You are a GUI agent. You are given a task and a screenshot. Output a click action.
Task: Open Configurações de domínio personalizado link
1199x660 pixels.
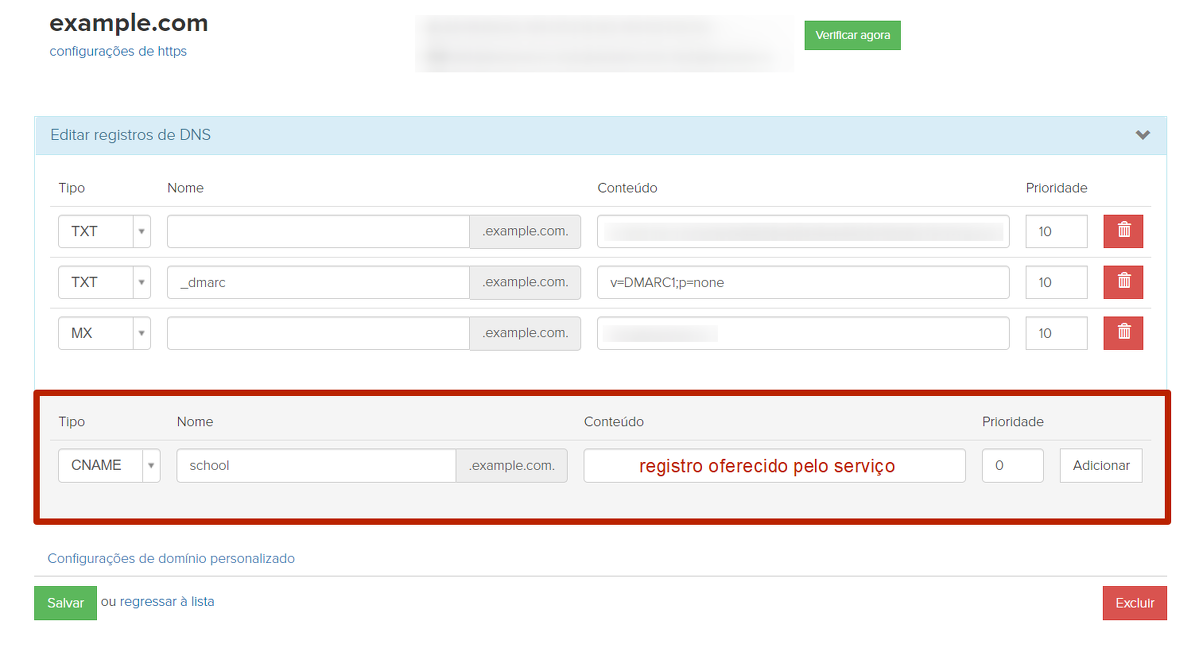[x=171, y=559]
